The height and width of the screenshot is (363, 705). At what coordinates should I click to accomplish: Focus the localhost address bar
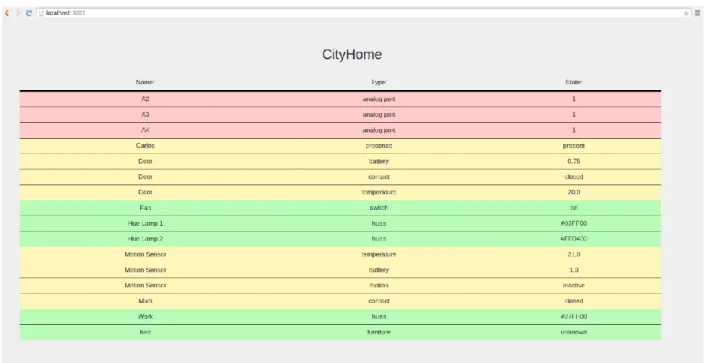pyautogui.click(x=363, y=13)
